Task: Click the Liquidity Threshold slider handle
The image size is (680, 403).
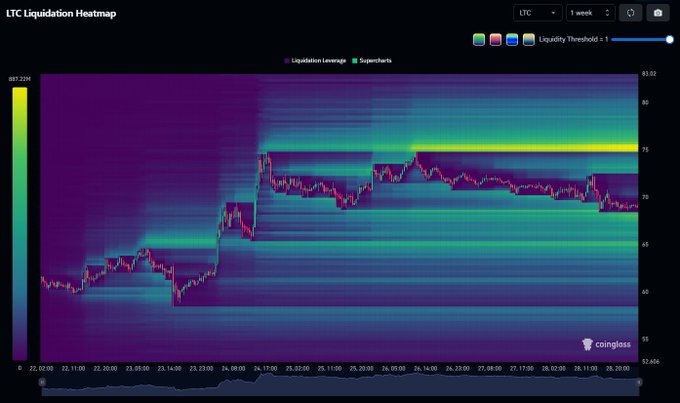Action: pyautogui.click(x=670, y=39)
